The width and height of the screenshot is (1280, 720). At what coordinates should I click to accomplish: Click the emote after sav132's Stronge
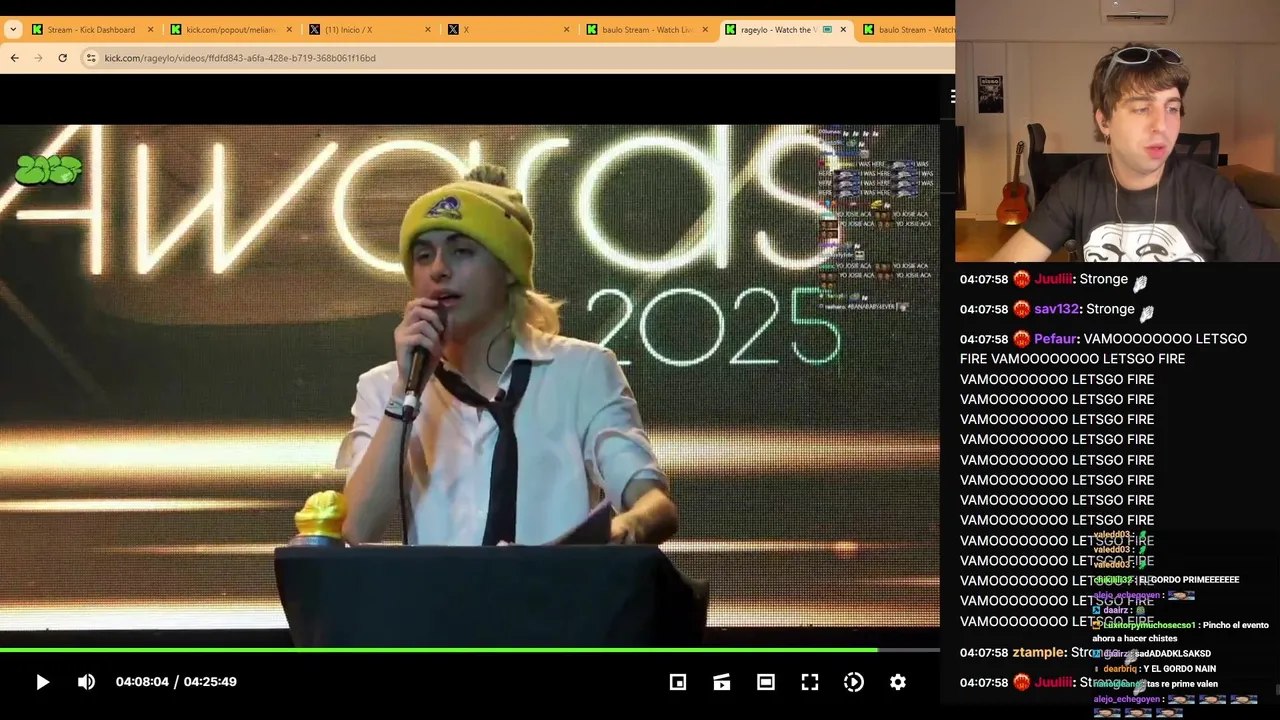1148,312
